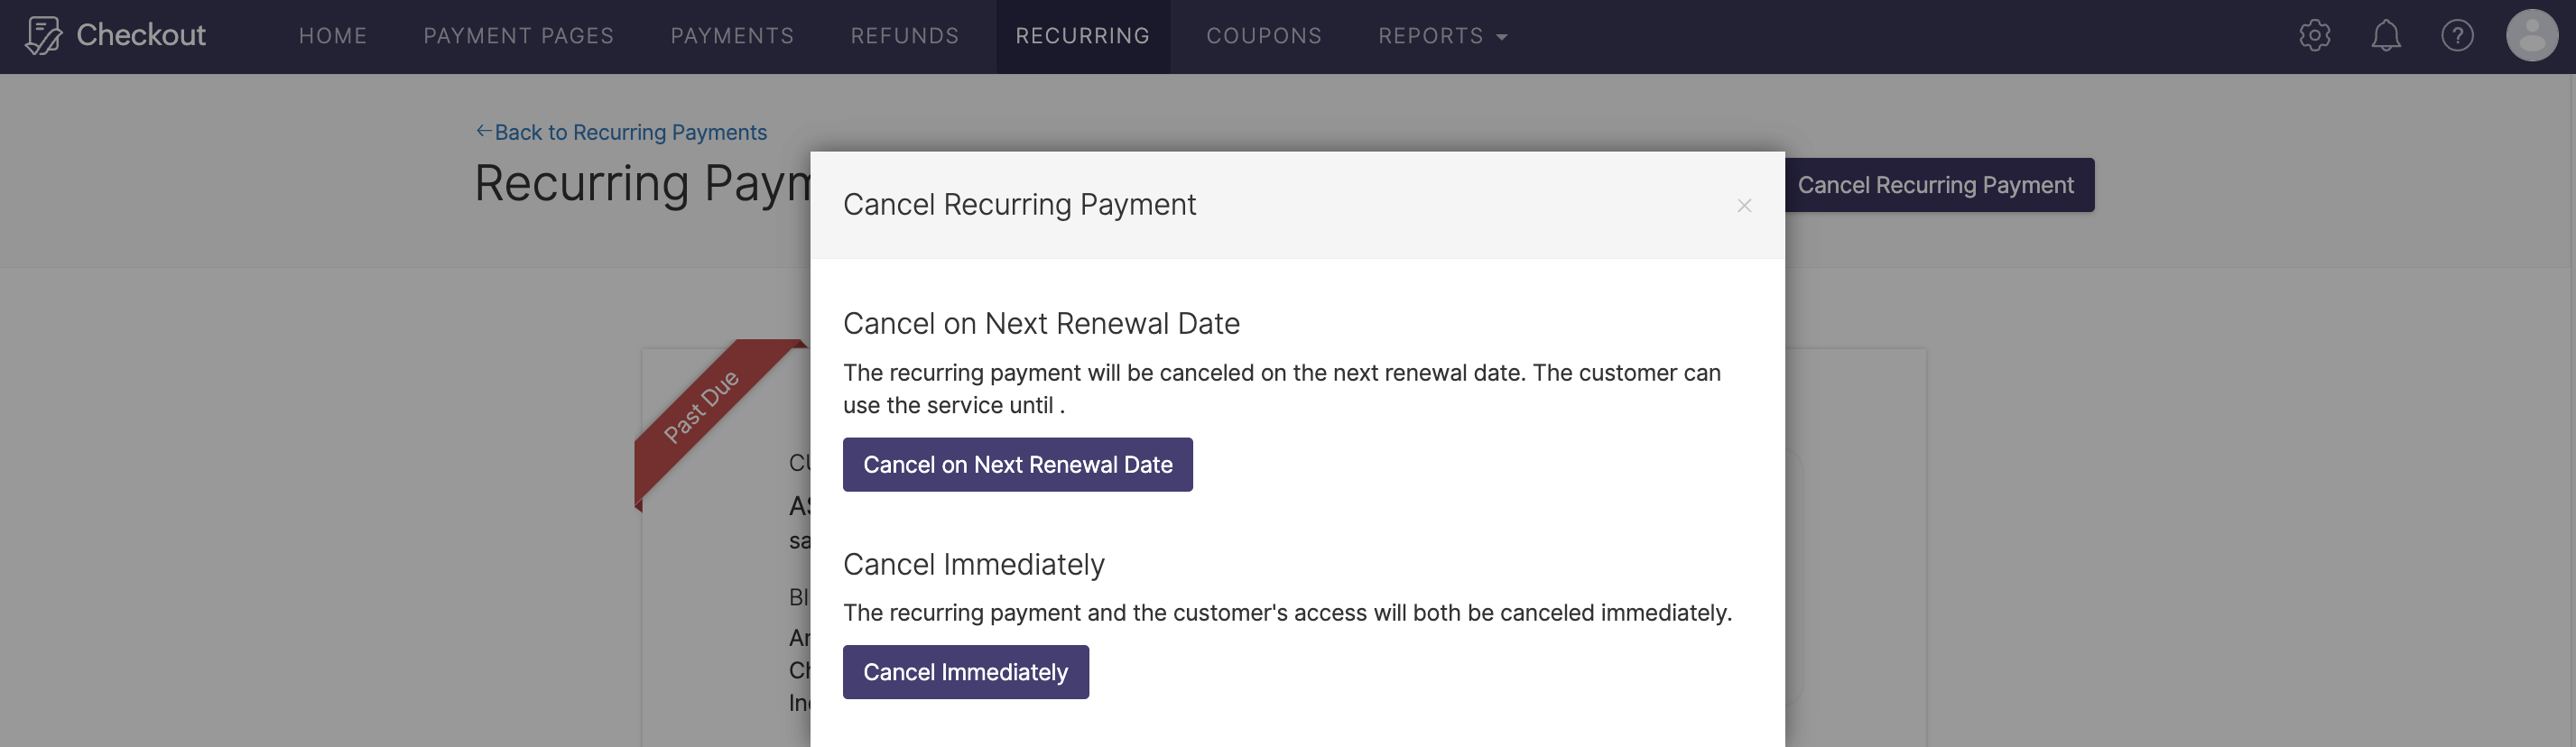
Task: Click the Checkout logo icon
Action: pos(42,35)
